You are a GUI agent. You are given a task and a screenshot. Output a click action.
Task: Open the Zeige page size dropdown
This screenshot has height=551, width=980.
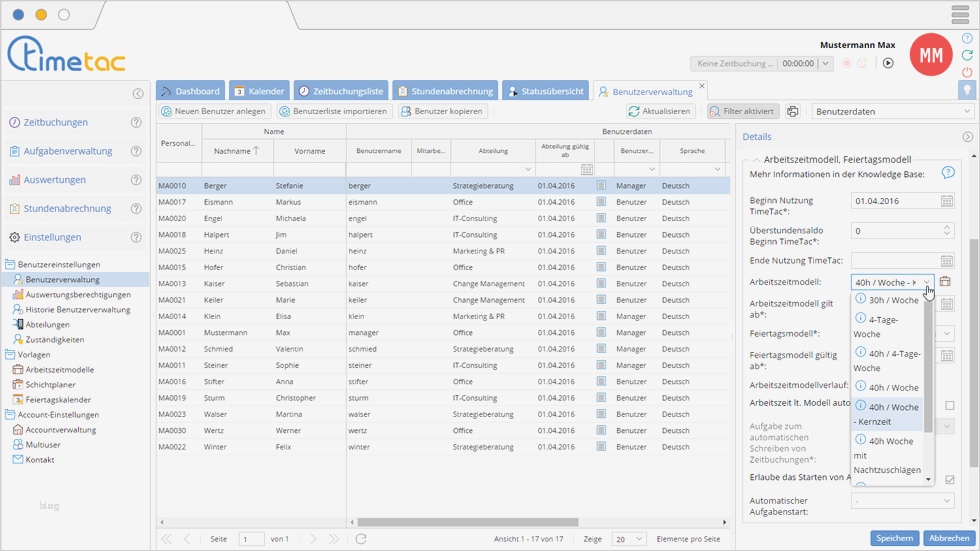(x=639, y=539)
